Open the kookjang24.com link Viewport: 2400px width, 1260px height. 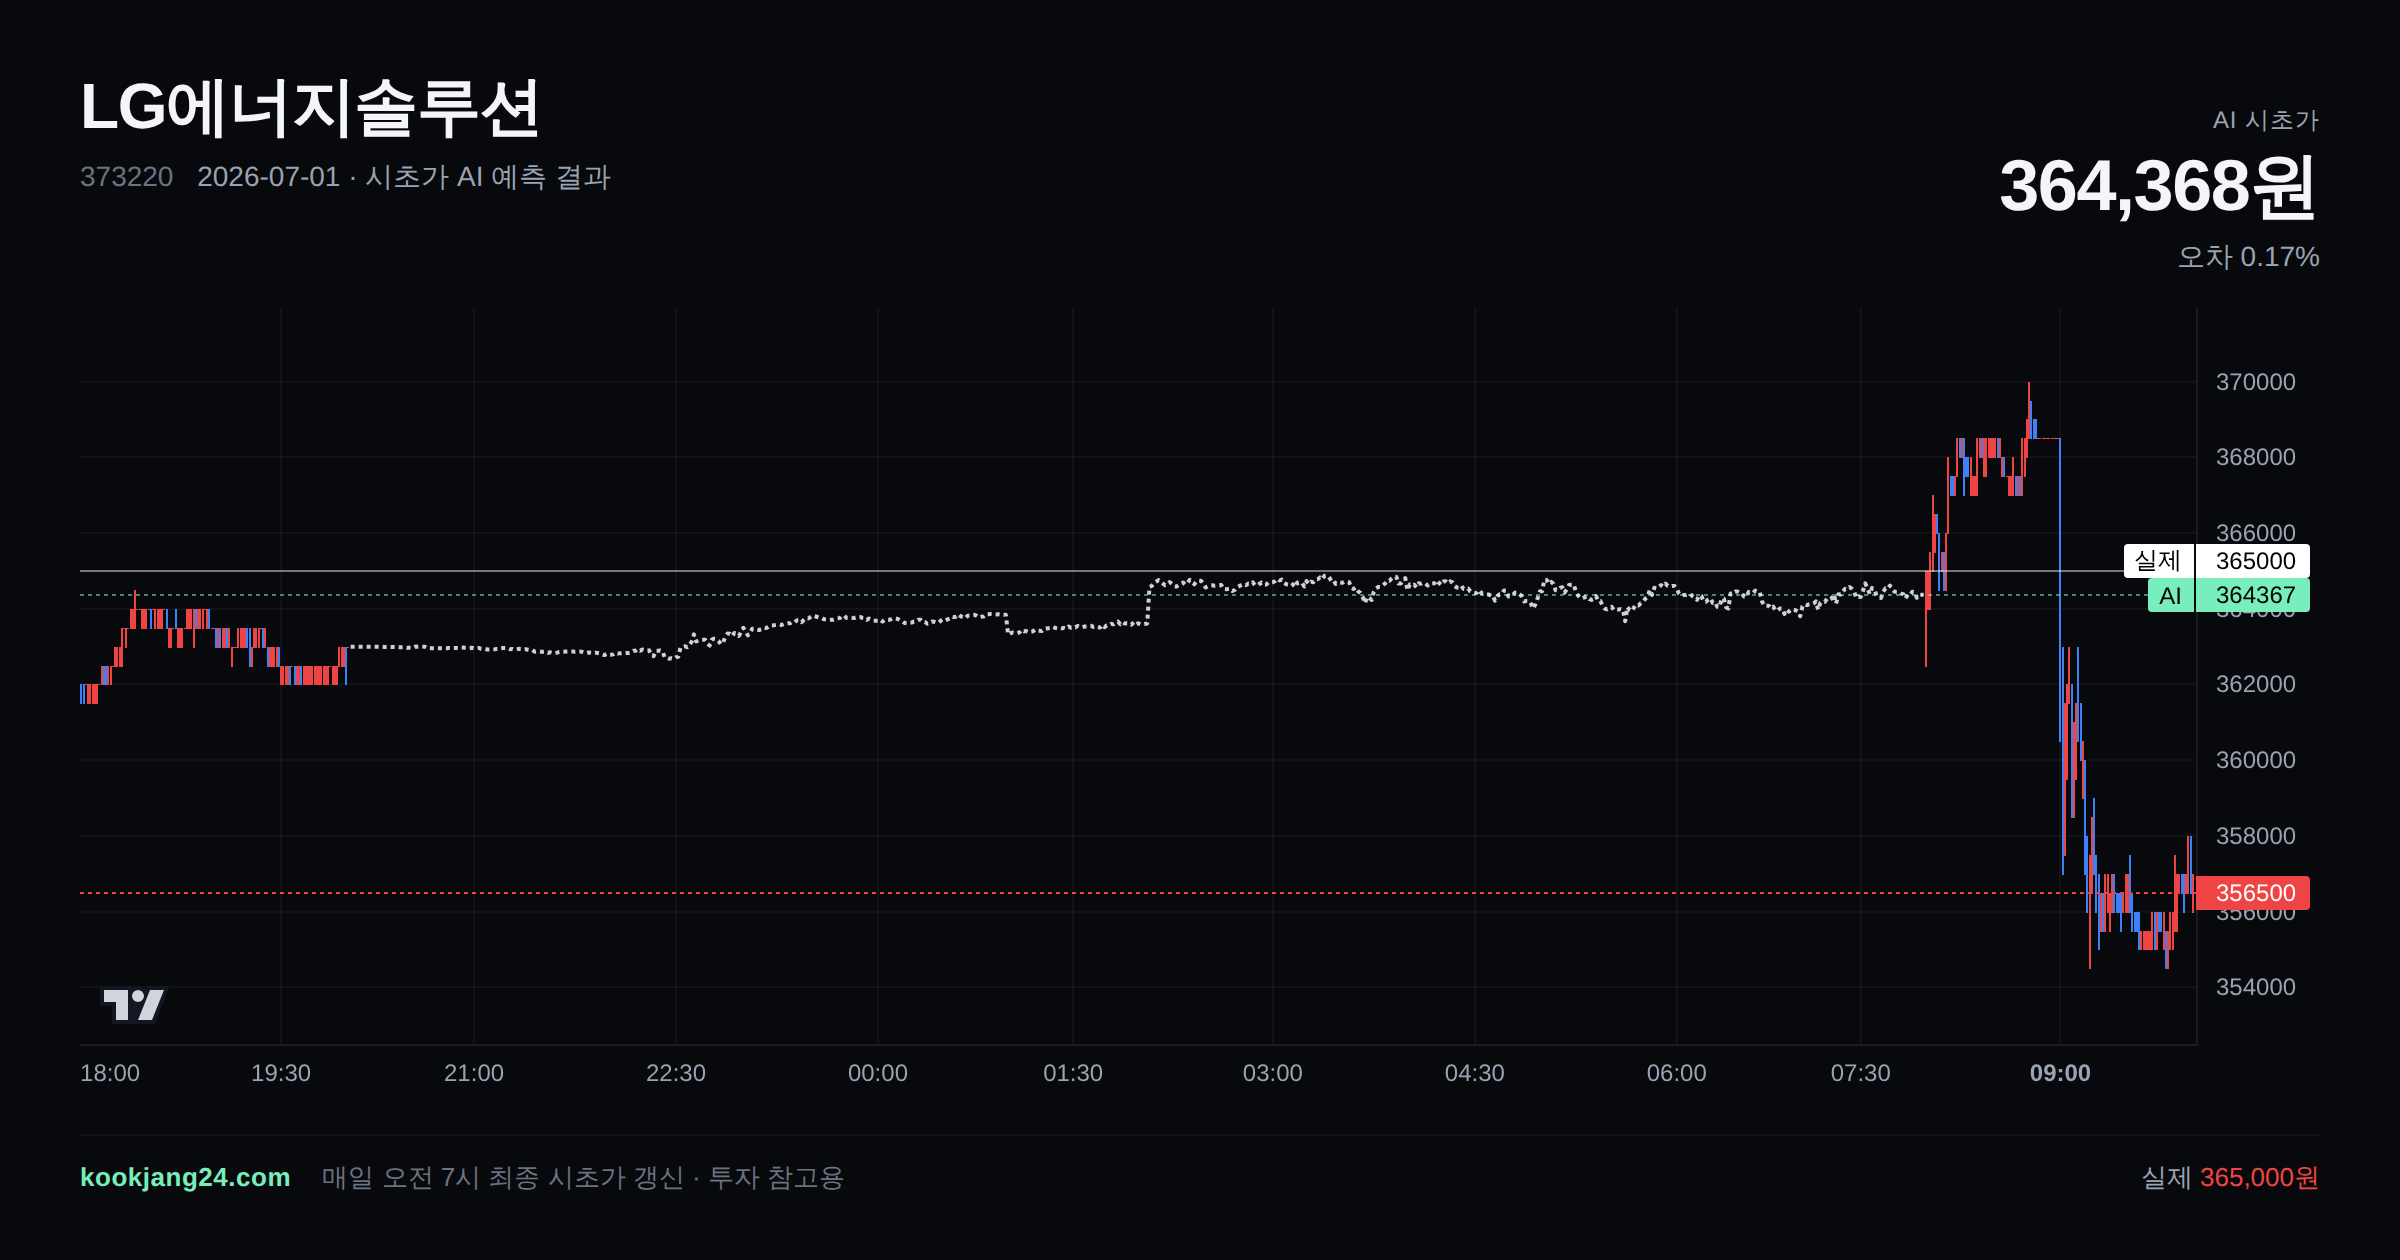point(185,1177)
